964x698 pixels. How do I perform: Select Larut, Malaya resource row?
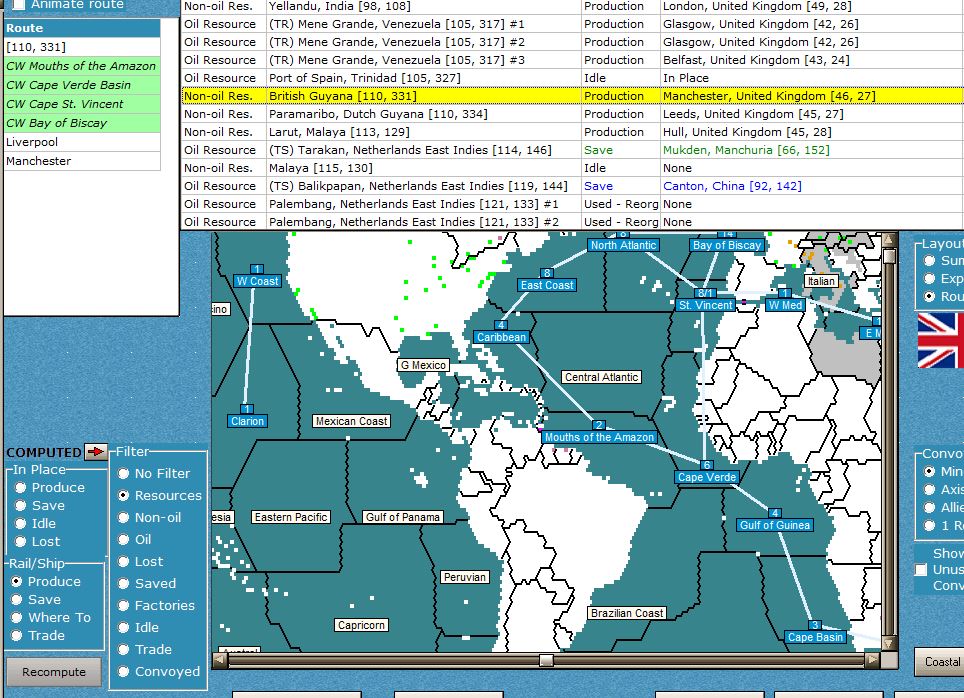pos(572,132)
